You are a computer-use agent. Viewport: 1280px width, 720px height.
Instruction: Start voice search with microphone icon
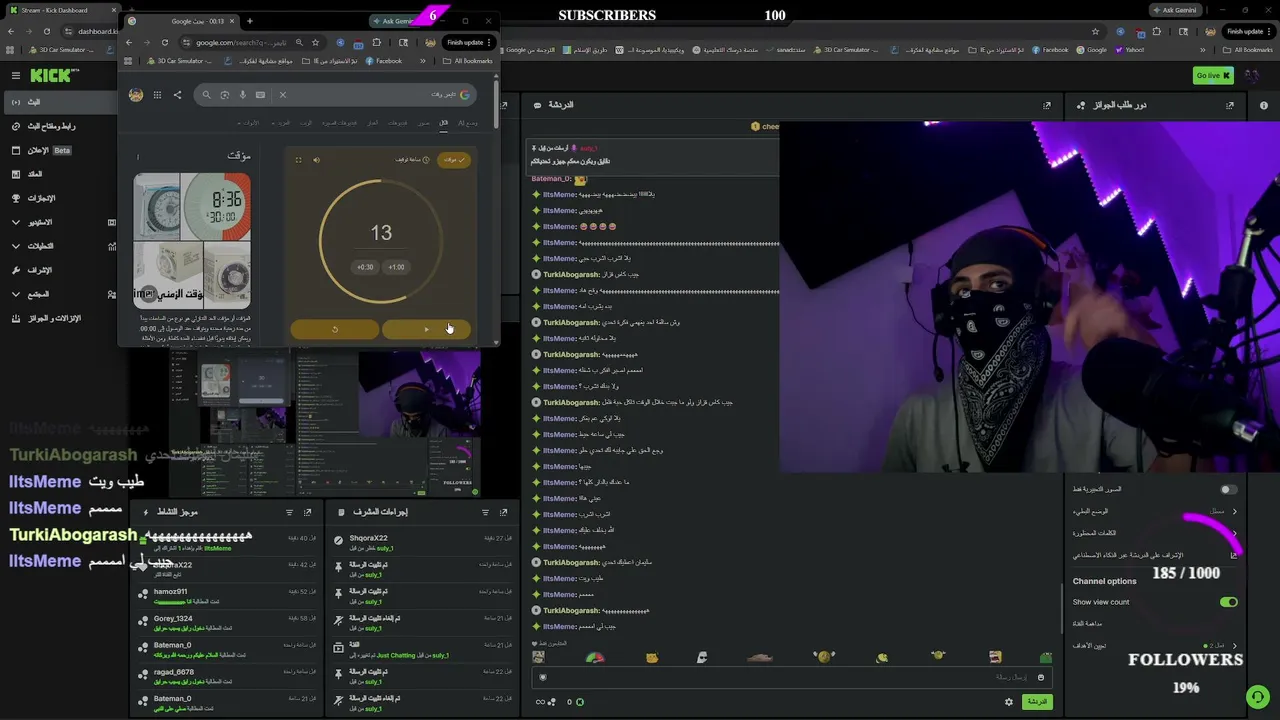point(242,95)
